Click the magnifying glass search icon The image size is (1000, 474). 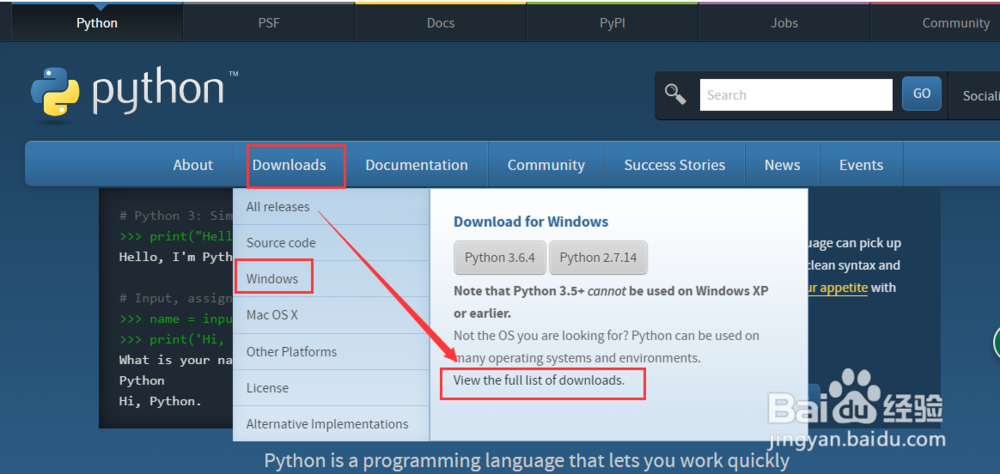[676, 95]
